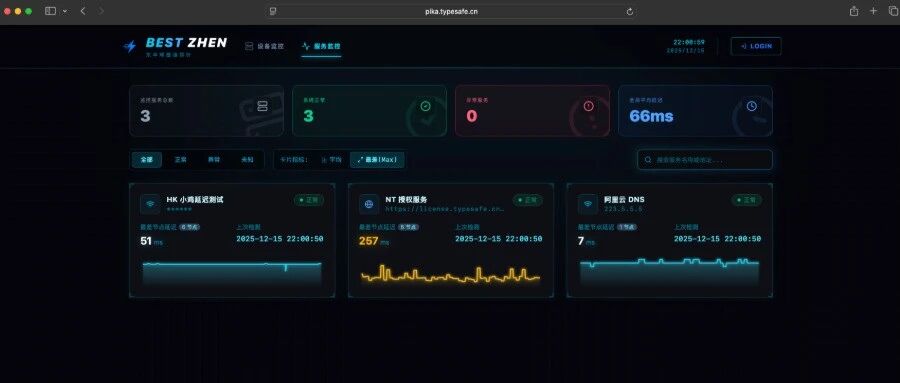
Task: Select the 正常 filter tab
Action: point(180,160)
